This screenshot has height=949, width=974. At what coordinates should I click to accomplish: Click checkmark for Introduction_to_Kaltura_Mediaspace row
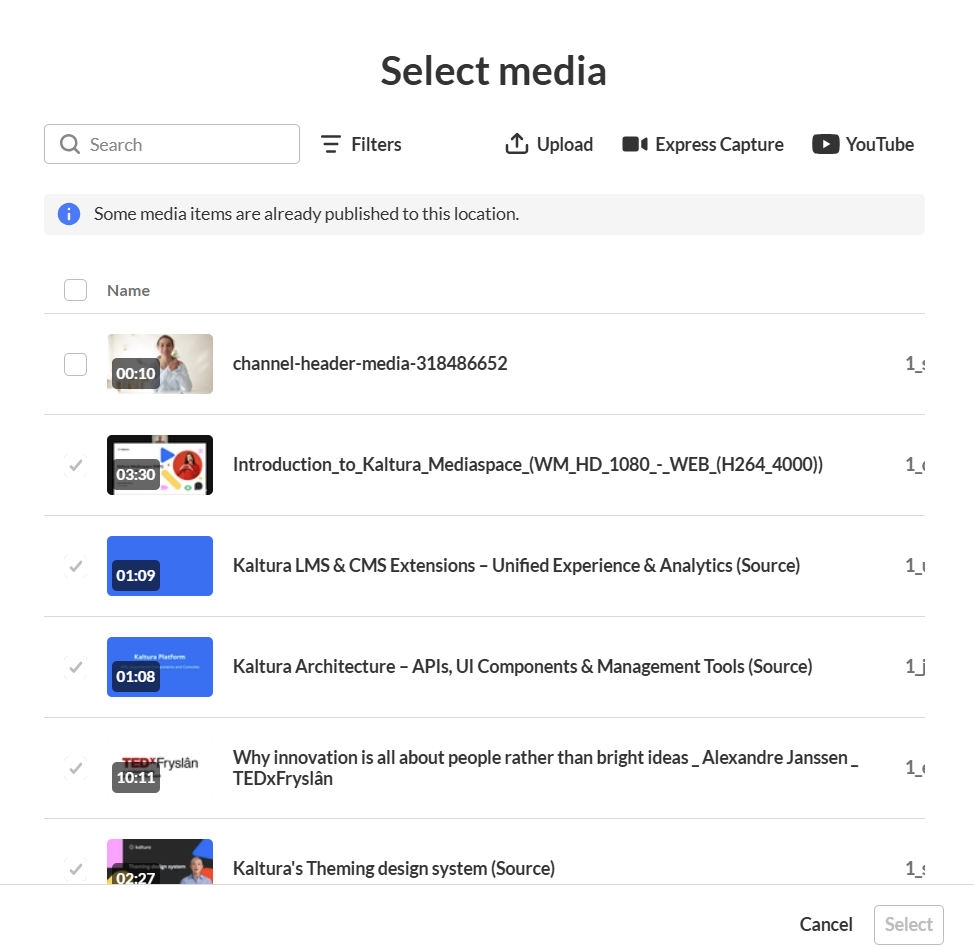coord(76,465)
